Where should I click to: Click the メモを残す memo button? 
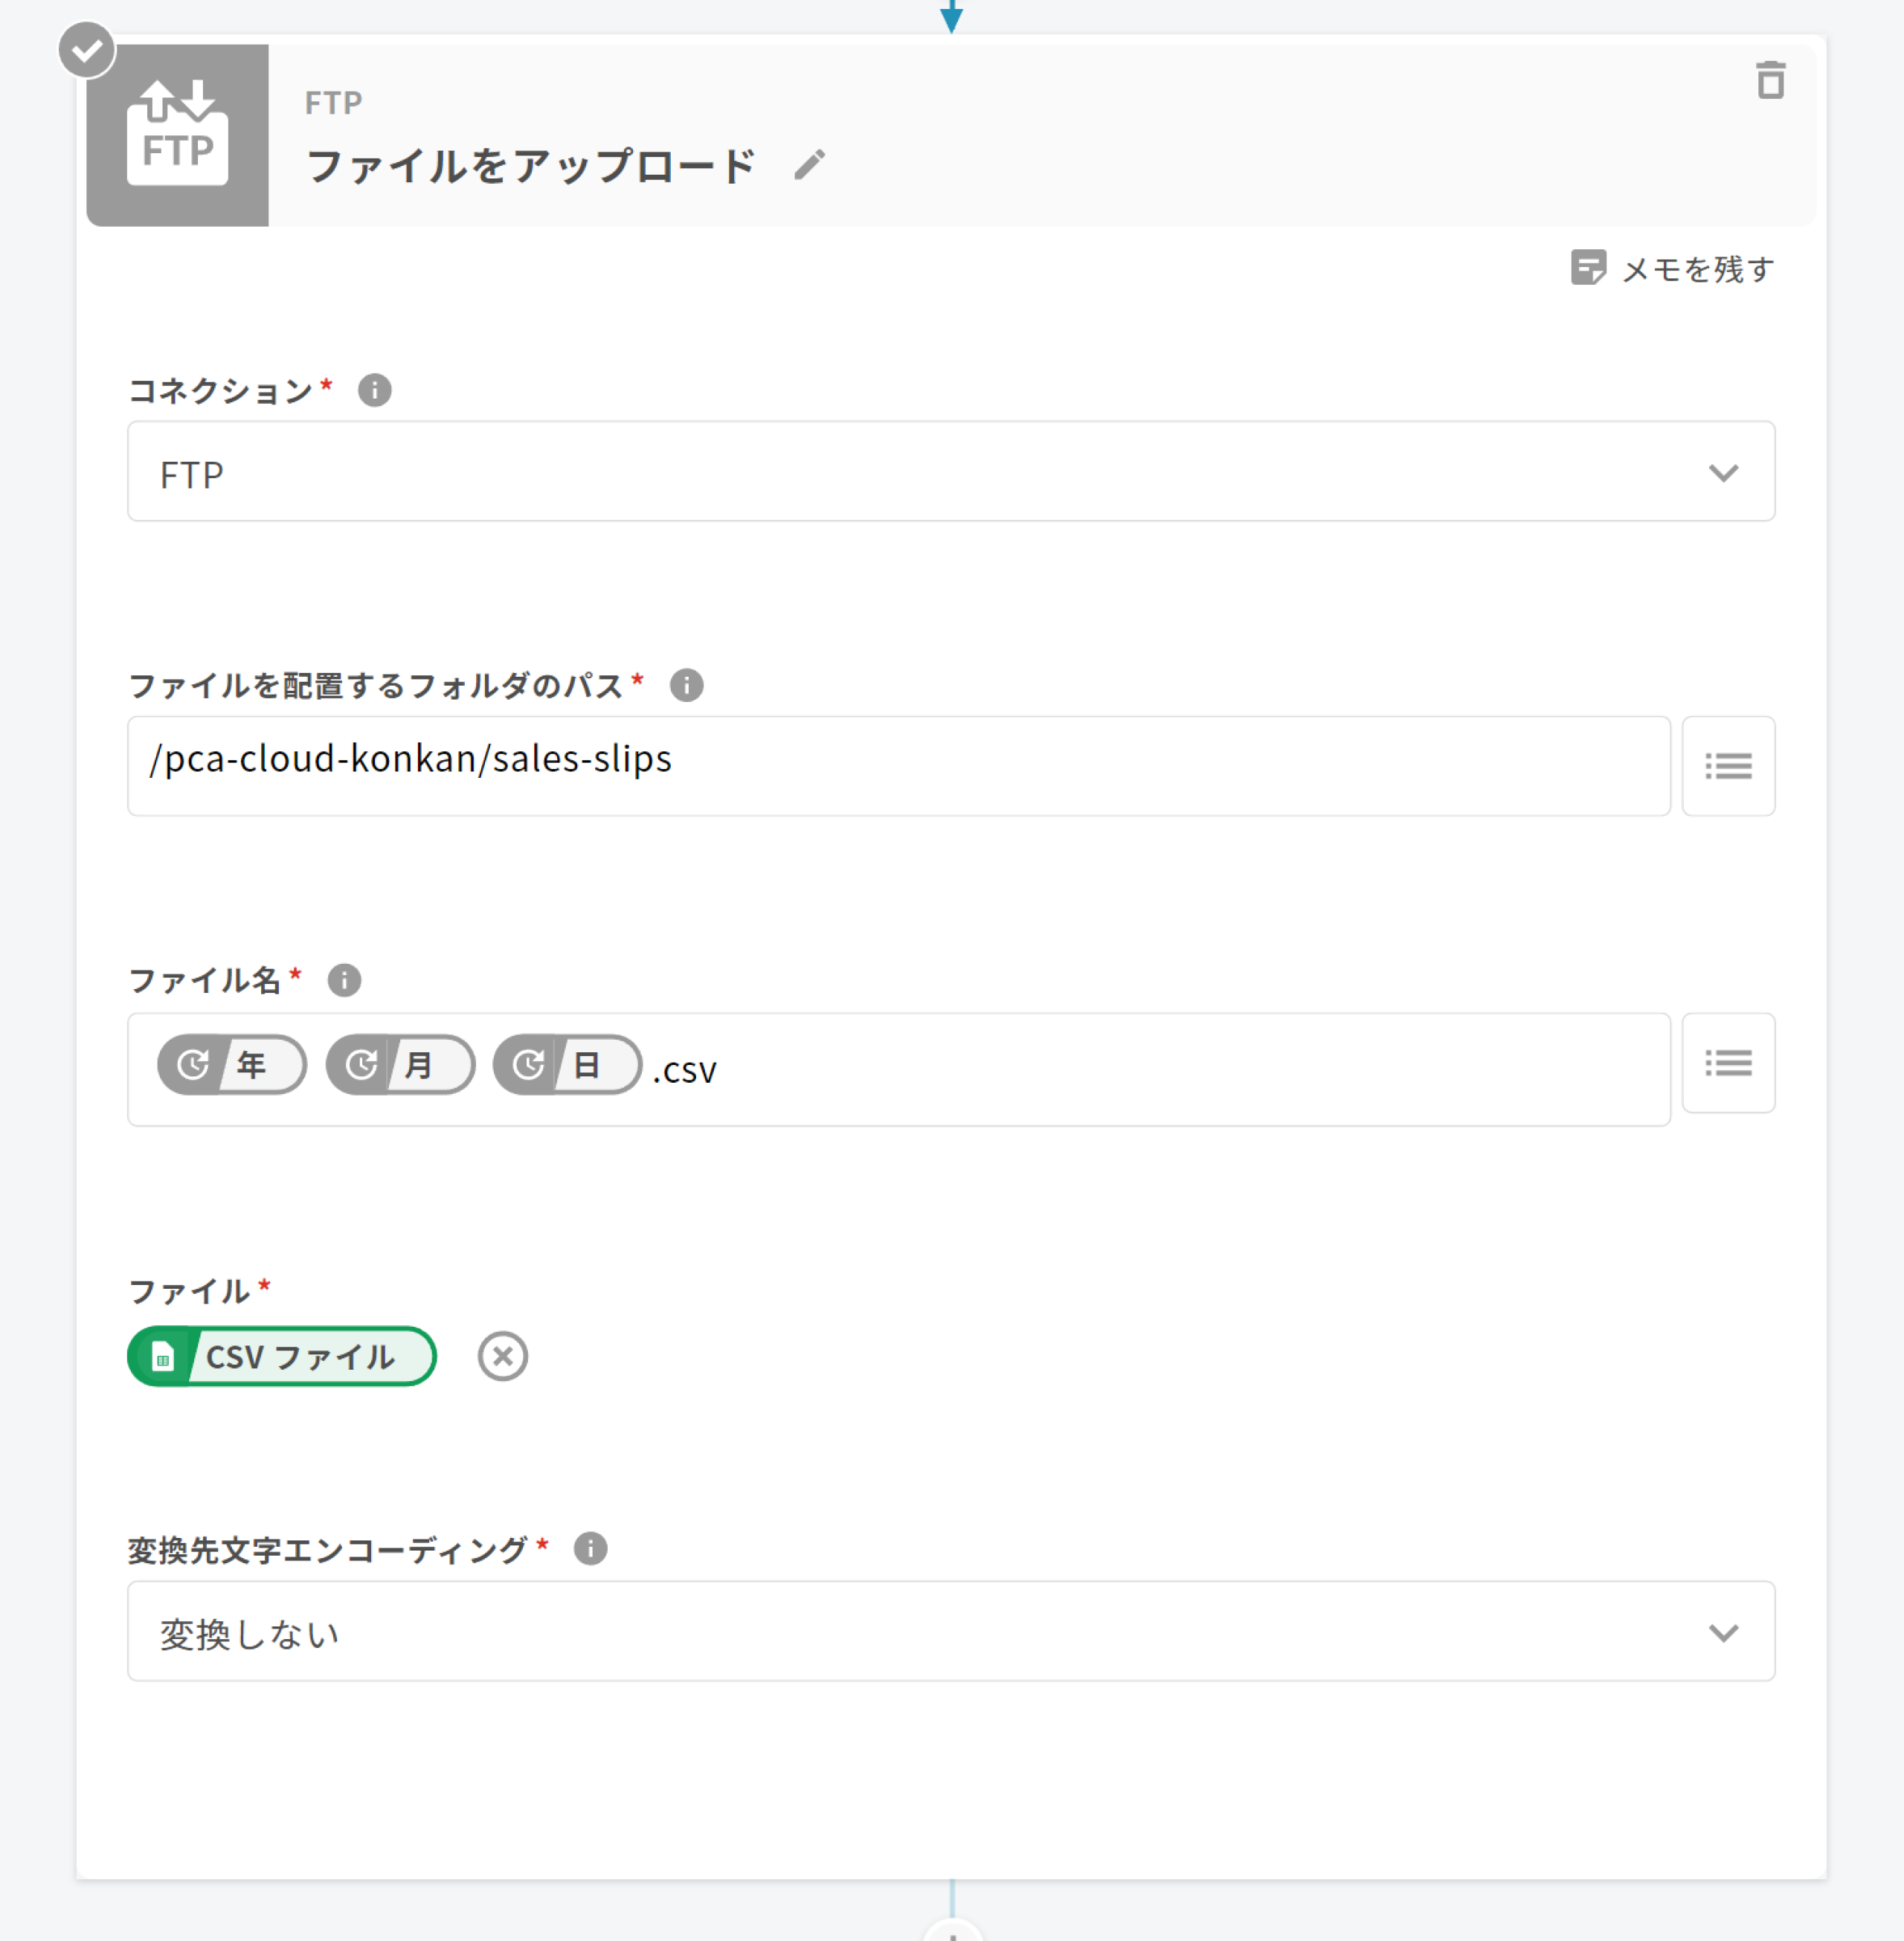(x=1673, y=269)
